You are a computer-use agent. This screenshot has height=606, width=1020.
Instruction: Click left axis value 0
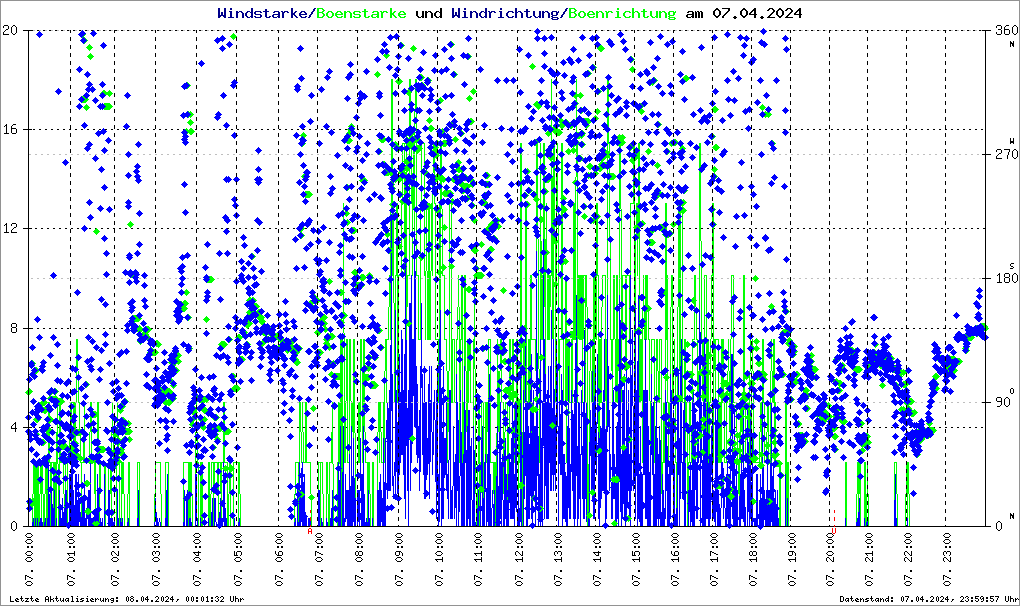click(x=14, y=527)
